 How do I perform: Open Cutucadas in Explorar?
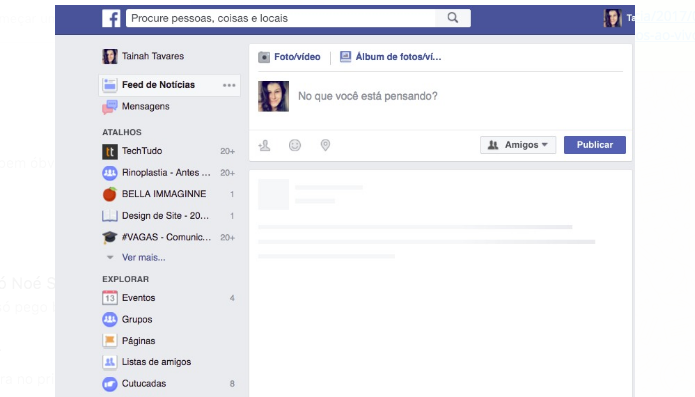[x=144, y=384]
